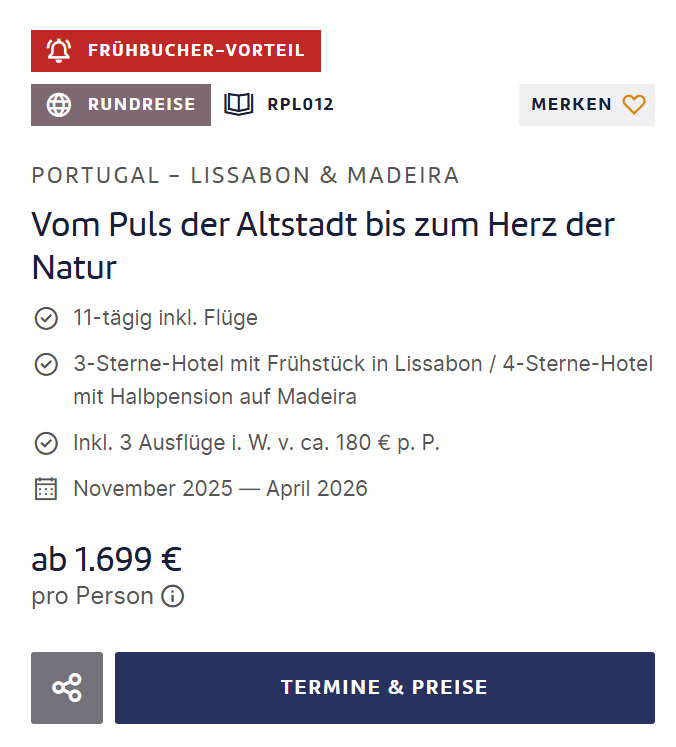Viewport: 676px width, 747px height.
Task: Click the checkmark icon next to 11-tägig
Action: click(x=46, y=318)
